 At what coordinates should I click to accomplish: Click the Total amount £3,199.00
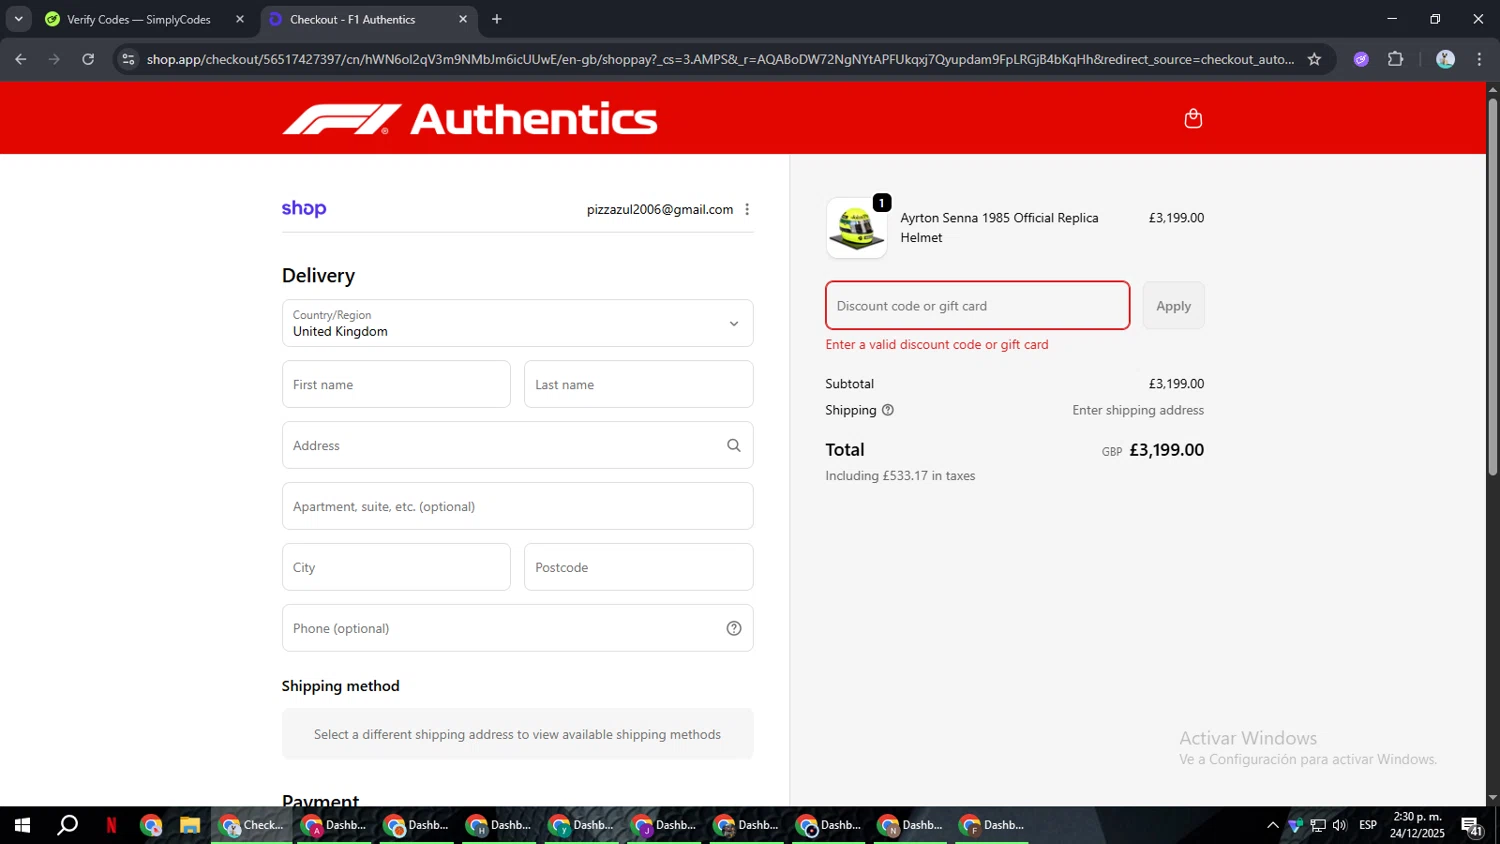point(1166,450)
